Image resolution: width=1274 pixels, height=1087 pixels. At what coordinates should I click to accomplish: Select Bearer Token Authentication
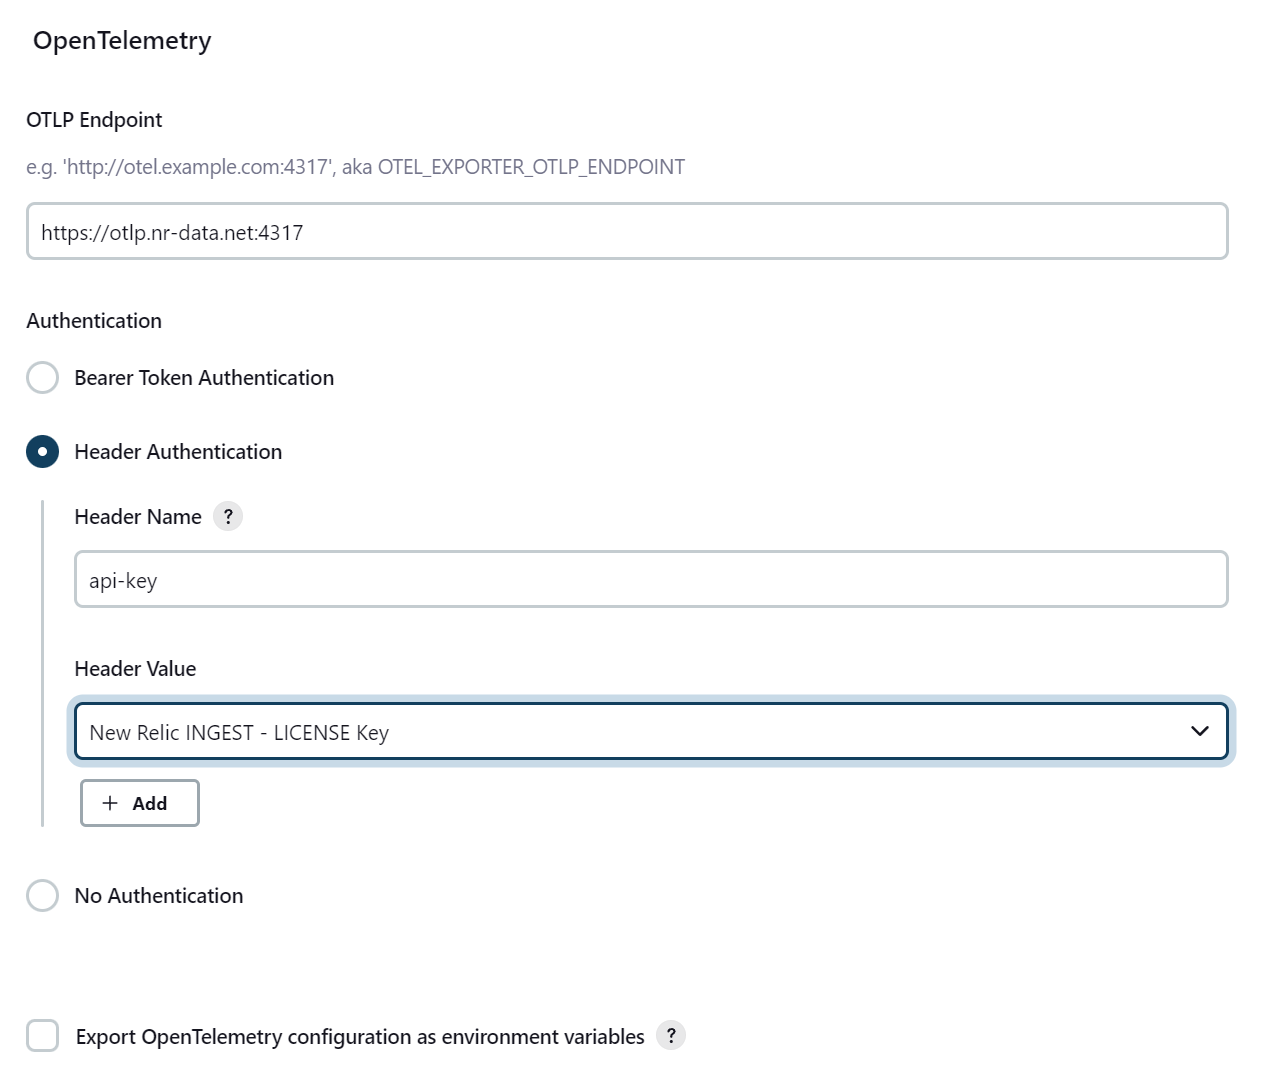click(42, 377)
